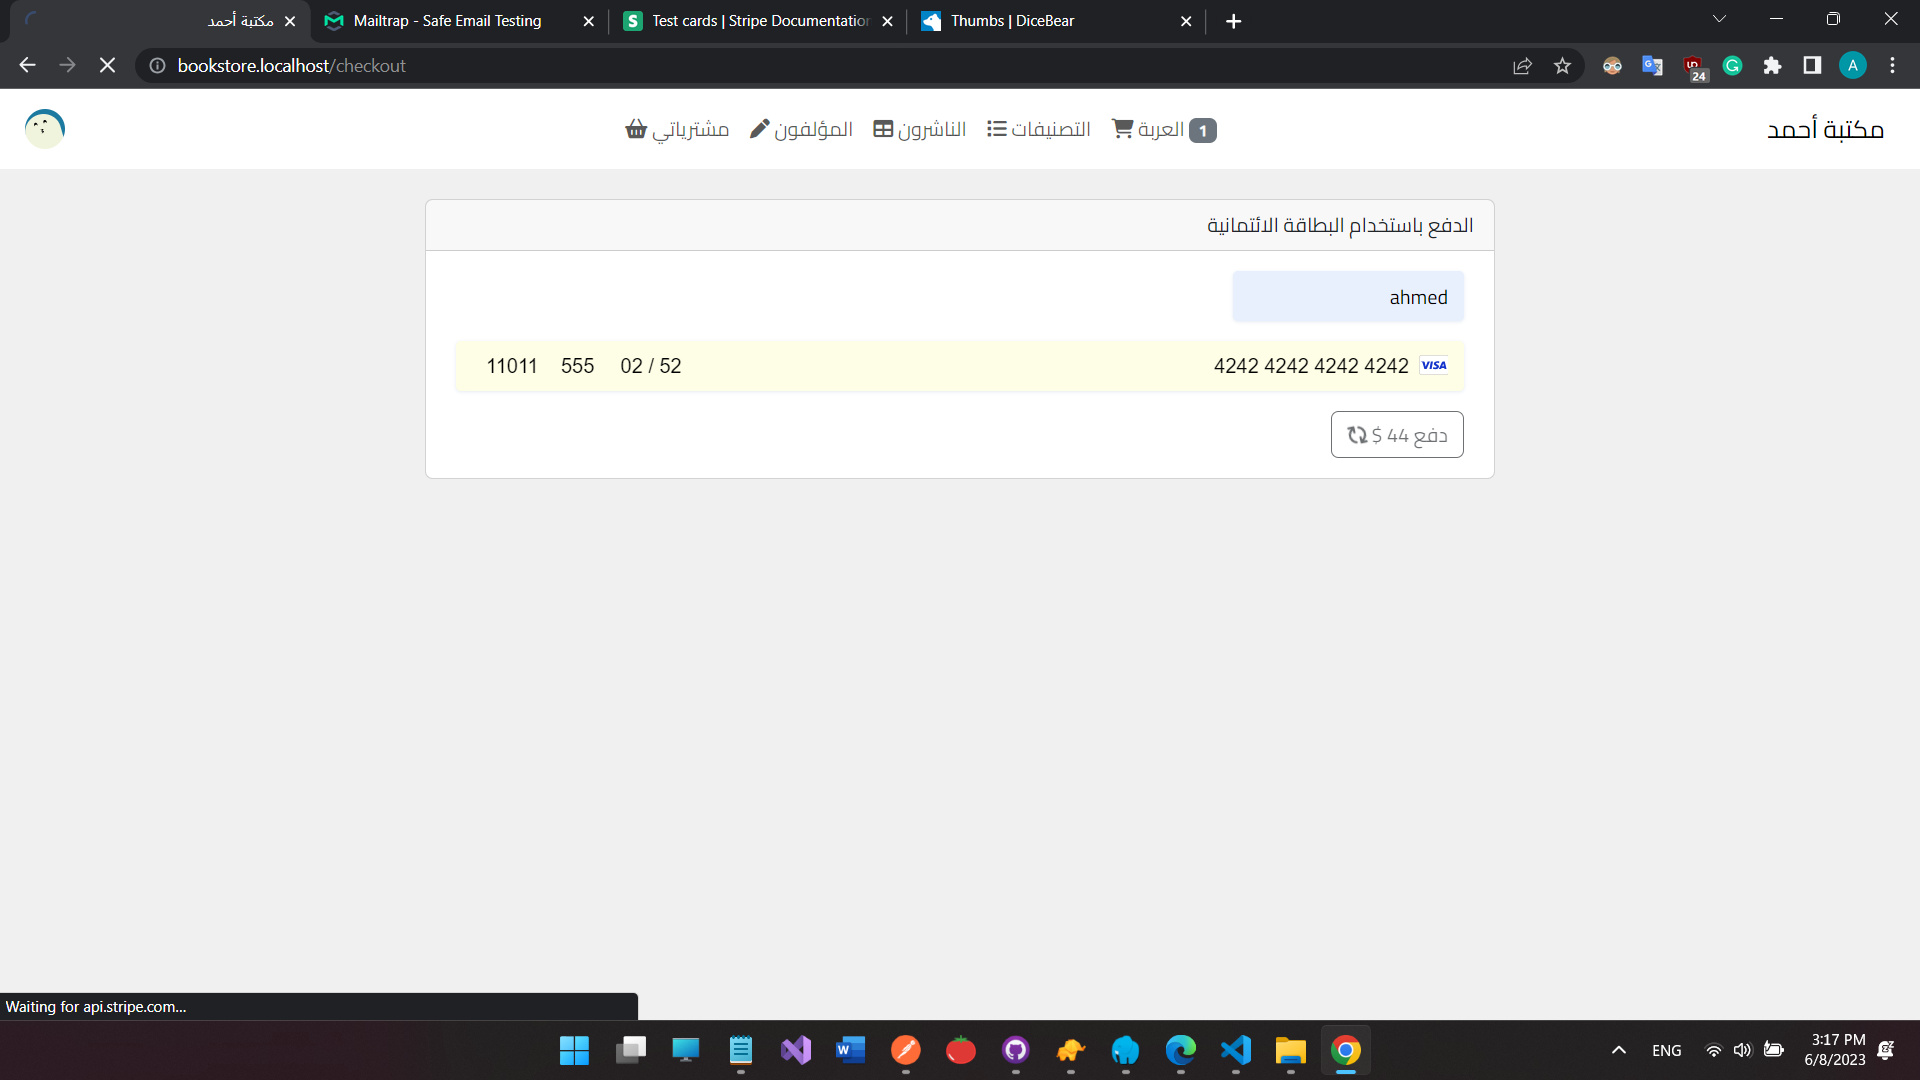Open the volume control in the system tray

pos(1744,1050)
